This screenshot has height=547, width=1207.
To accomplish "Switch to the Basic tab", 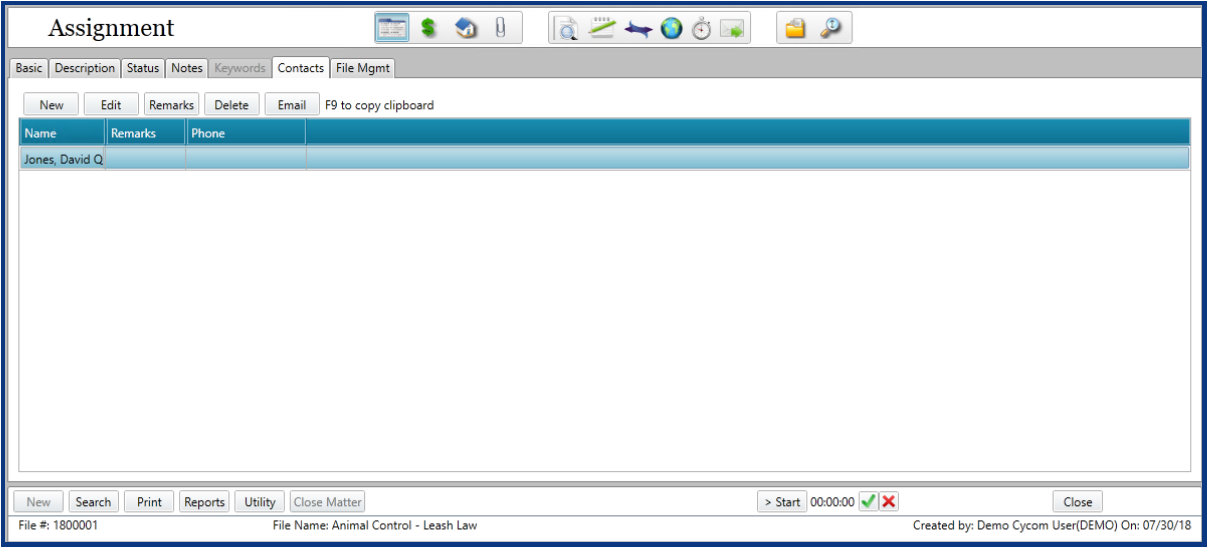I will click(x=29, y=68).
